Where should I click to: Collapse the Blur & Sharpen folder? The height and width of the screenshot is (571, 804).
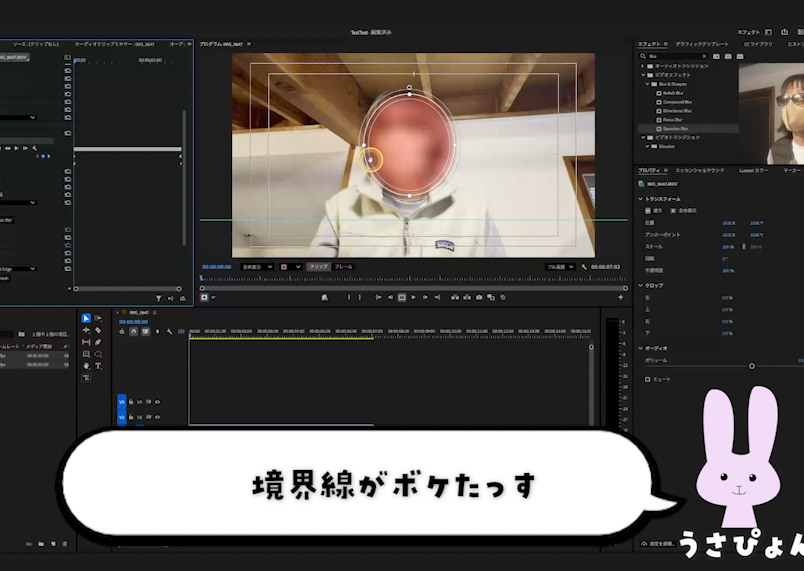649,84
